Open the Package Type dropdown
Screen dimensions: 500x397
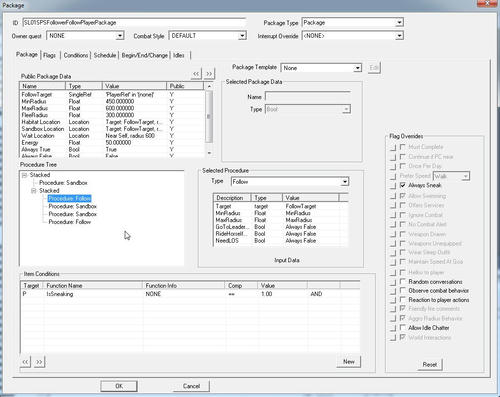399,23
